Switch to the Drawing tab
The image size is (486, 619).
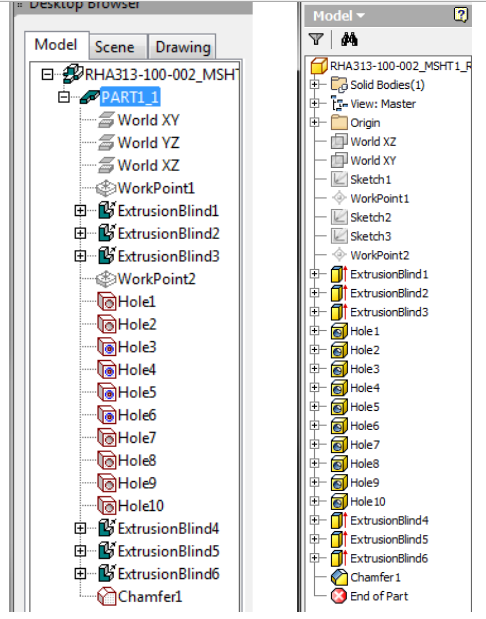(182, 47)
